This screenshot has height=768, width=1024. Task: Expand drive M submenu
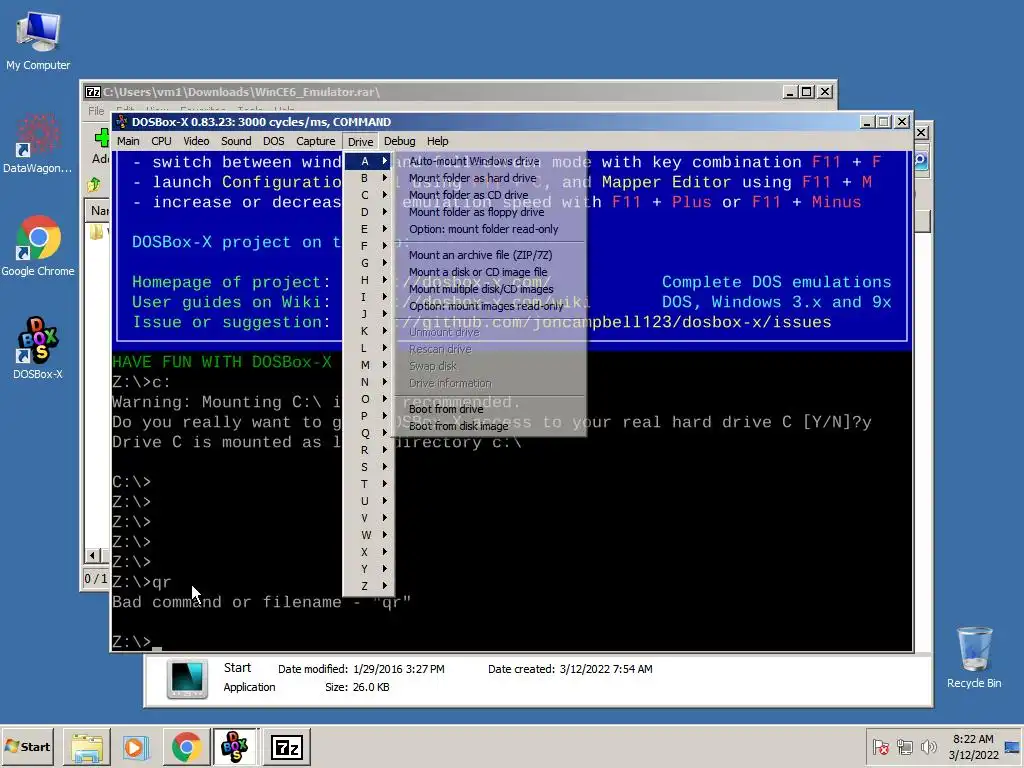tap(368, 365)
